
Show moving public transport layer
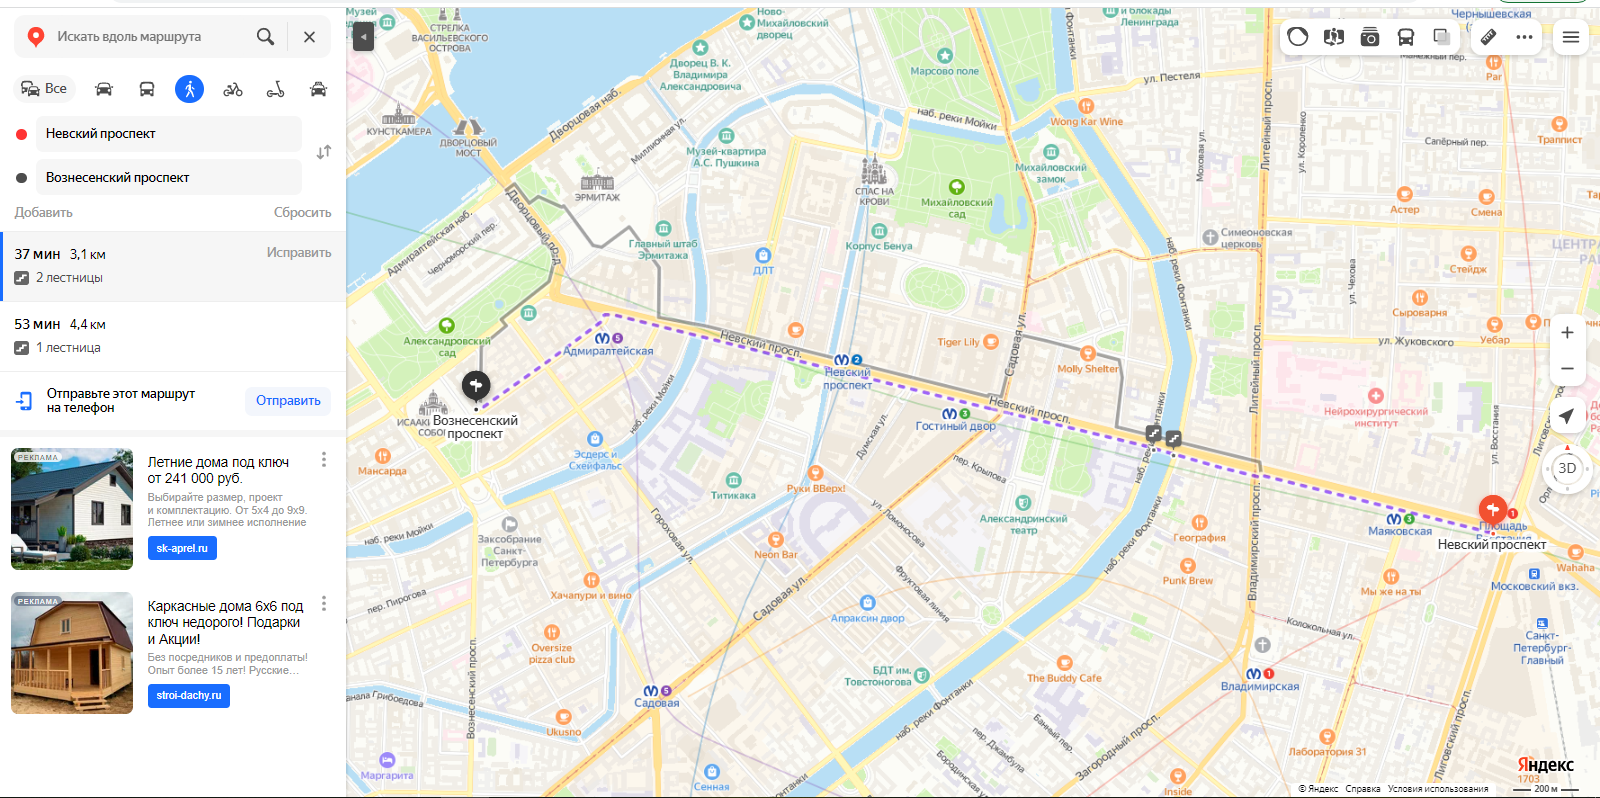click(1405, 37)
